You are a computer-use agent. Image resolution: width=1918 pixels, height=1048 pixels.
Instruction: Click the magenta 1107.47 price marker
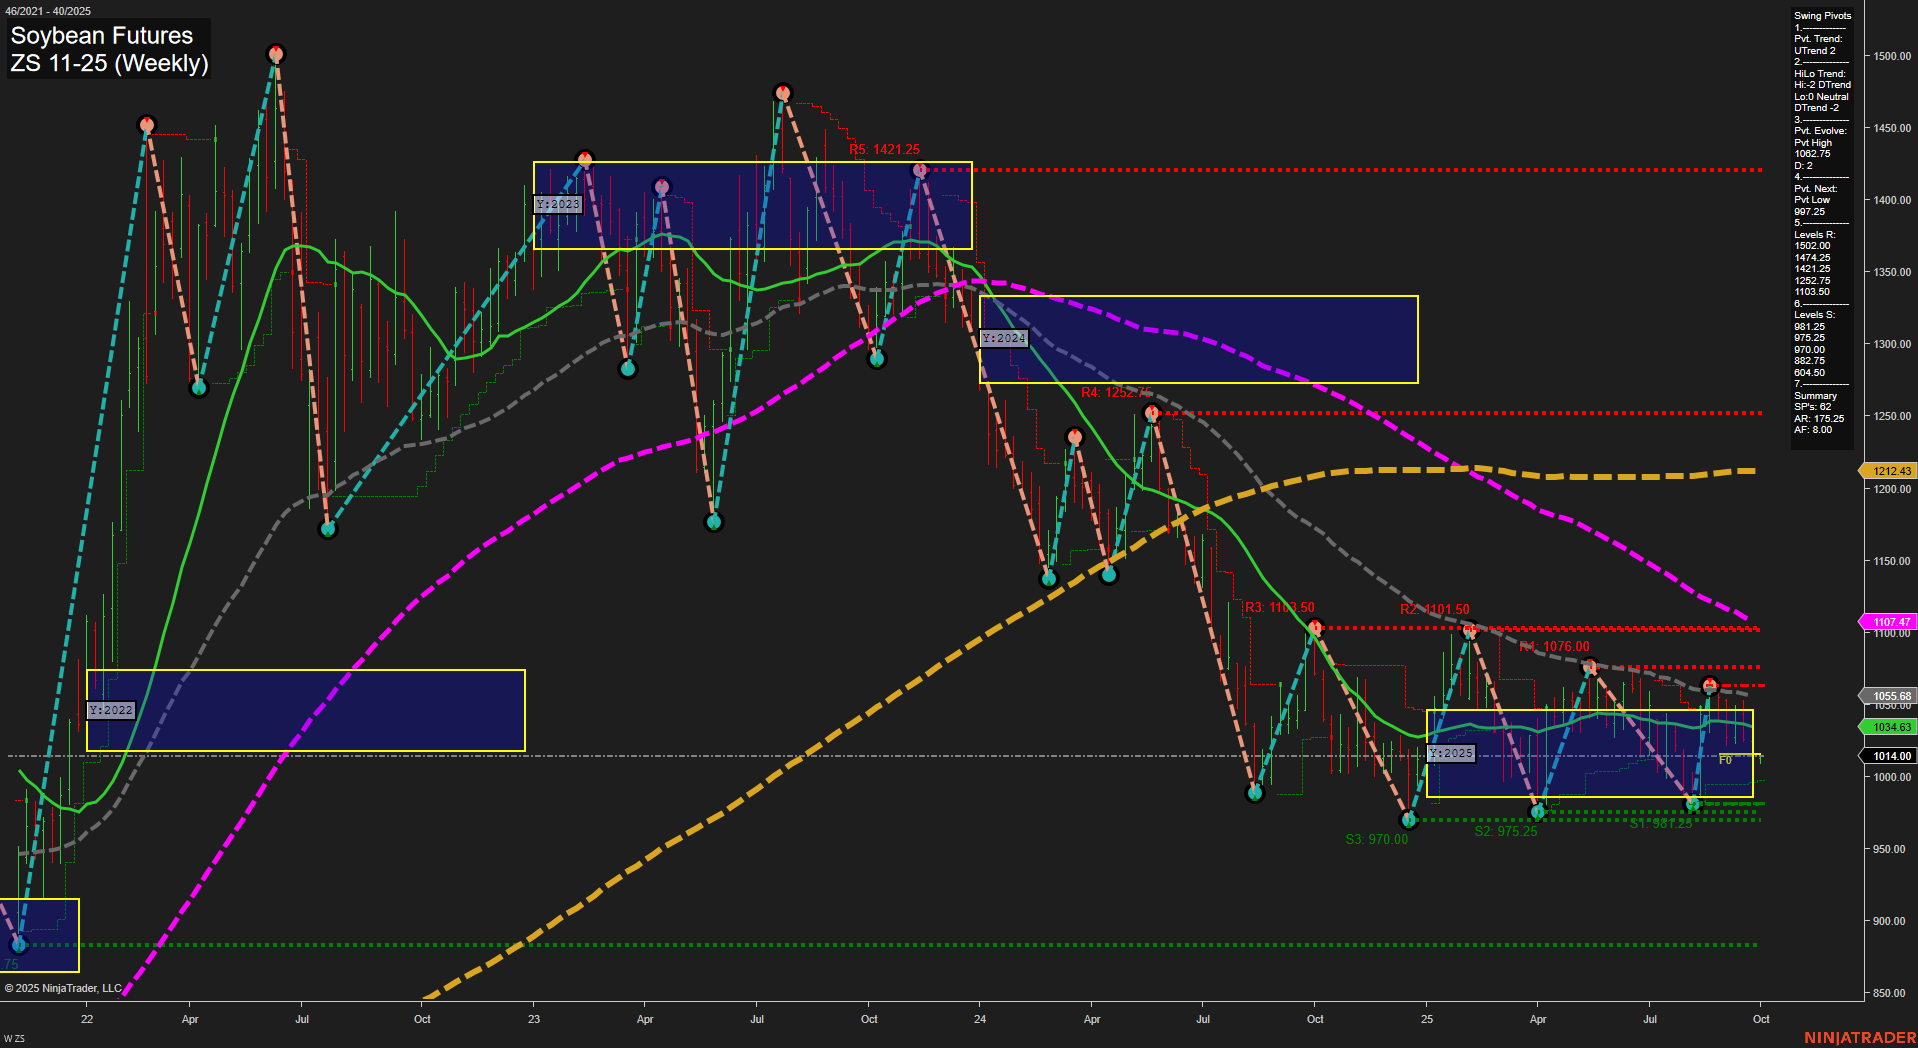coord(1889,622)
